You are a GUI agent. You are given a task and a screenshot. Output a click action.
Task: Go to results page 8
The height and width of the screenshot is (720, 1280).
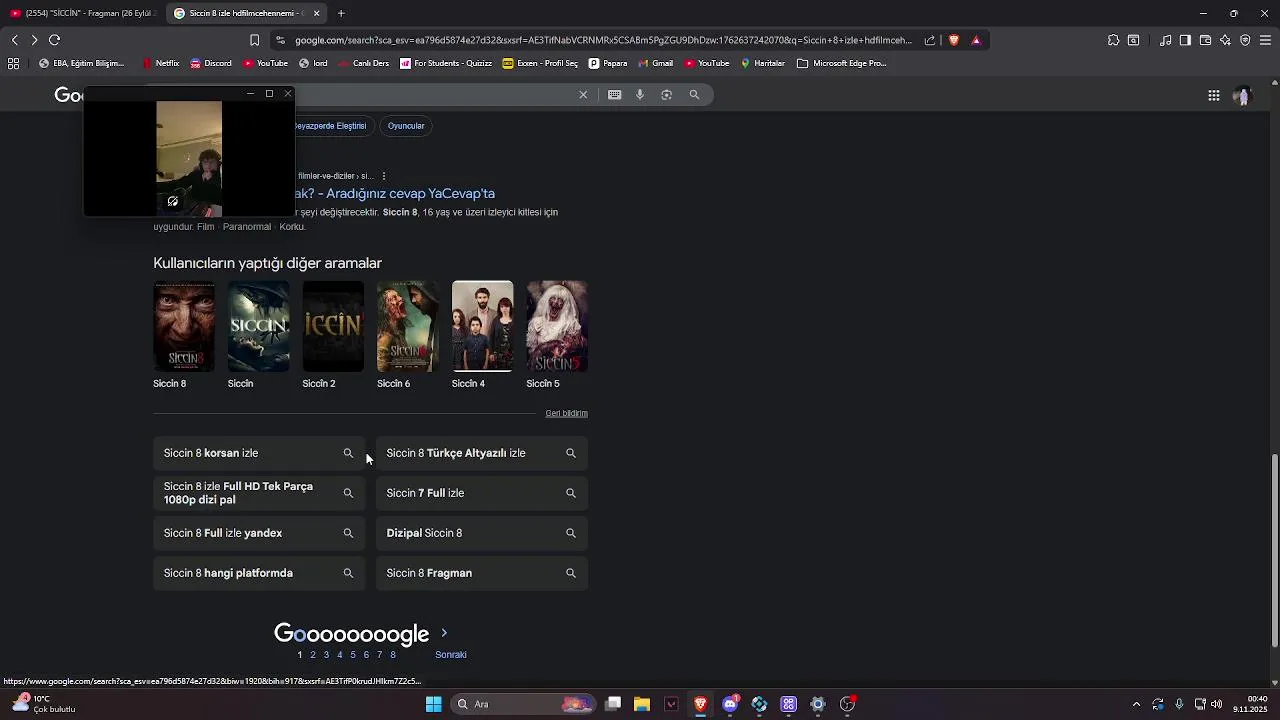point(393,655)
